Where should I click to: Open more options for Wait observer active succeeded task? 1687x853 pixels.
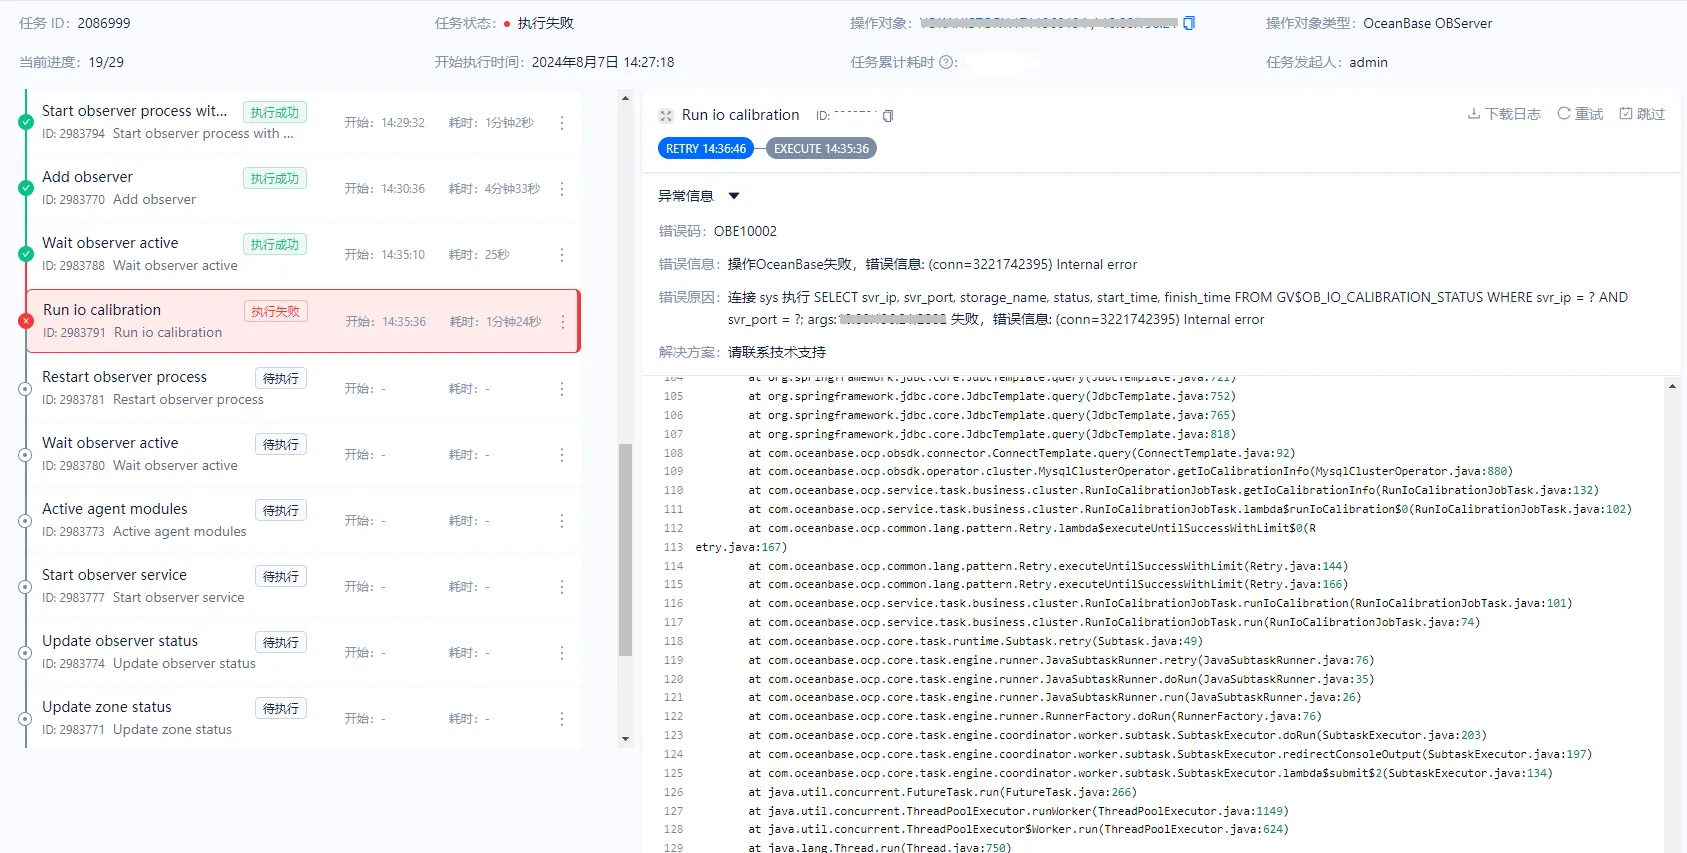point(562,255)
